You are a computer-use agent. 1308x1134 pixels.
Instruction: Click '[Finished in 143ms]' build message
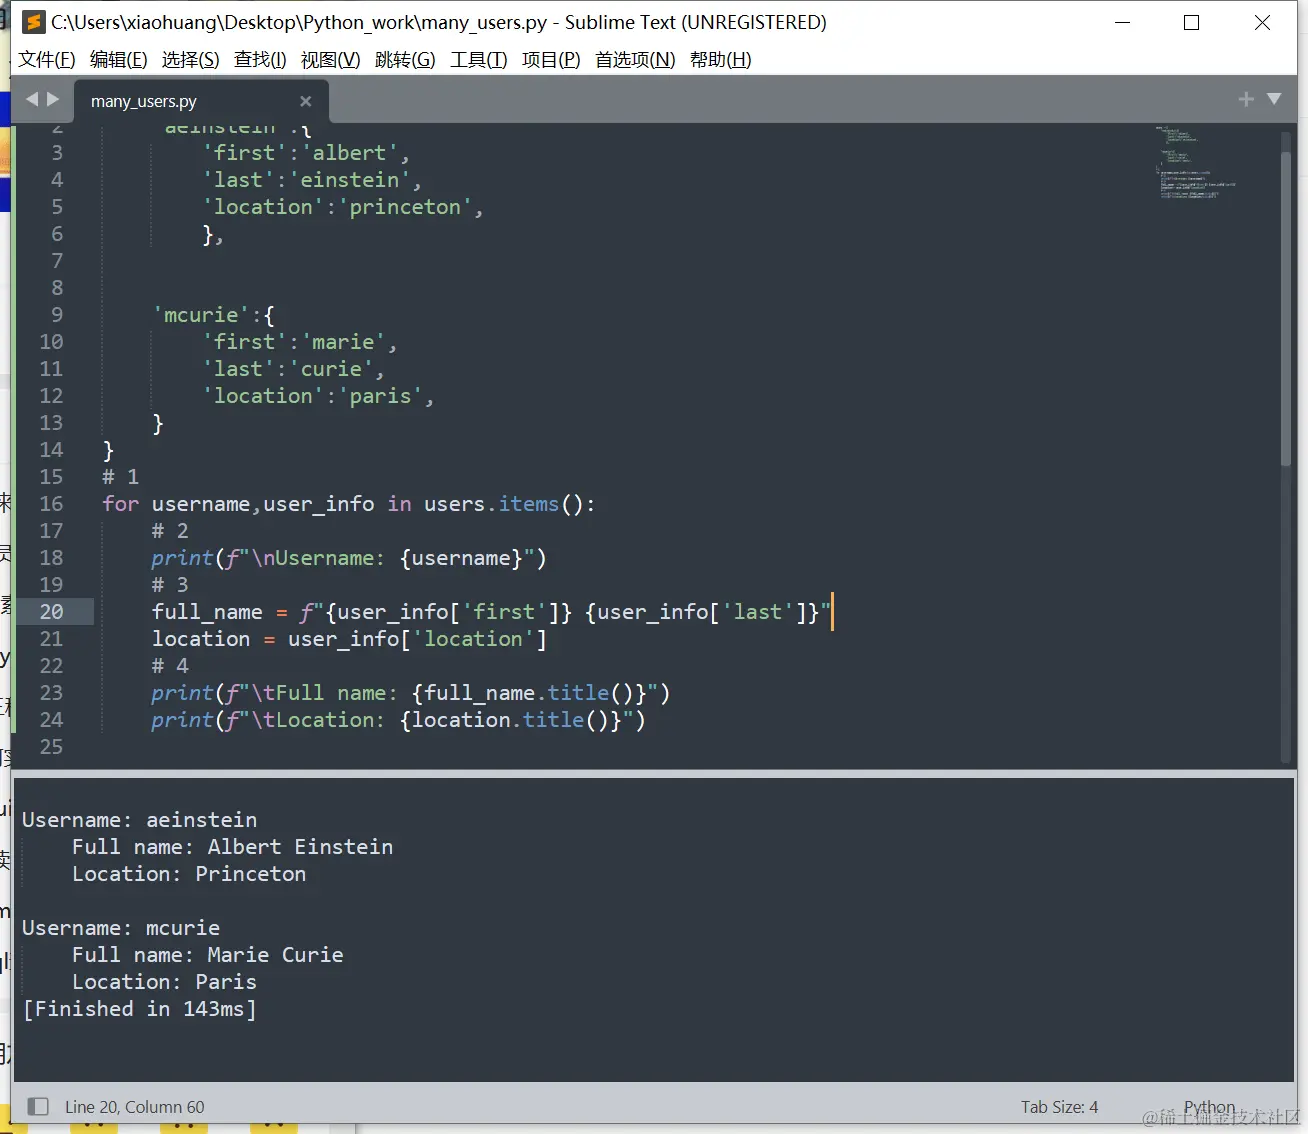tap(140, 1009)
